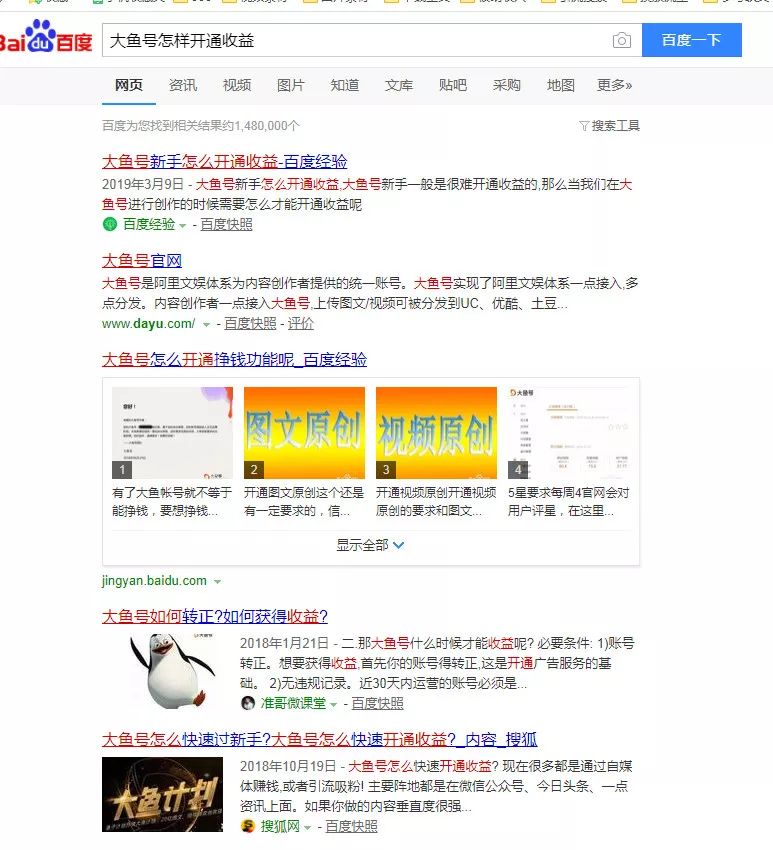
Task: Click caption 开通视频原创开通视频原创的要求
Action: (436, 501)
